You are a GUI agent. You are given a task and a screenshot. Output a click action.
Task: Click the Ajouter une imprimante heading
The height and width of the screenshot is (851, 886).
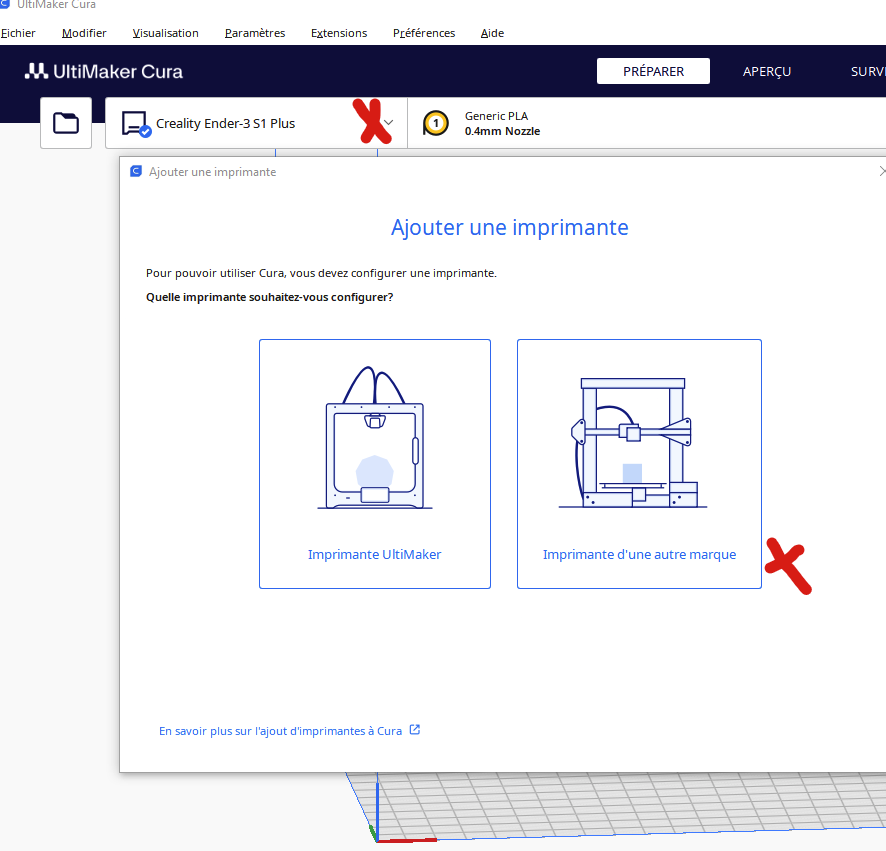510,227
